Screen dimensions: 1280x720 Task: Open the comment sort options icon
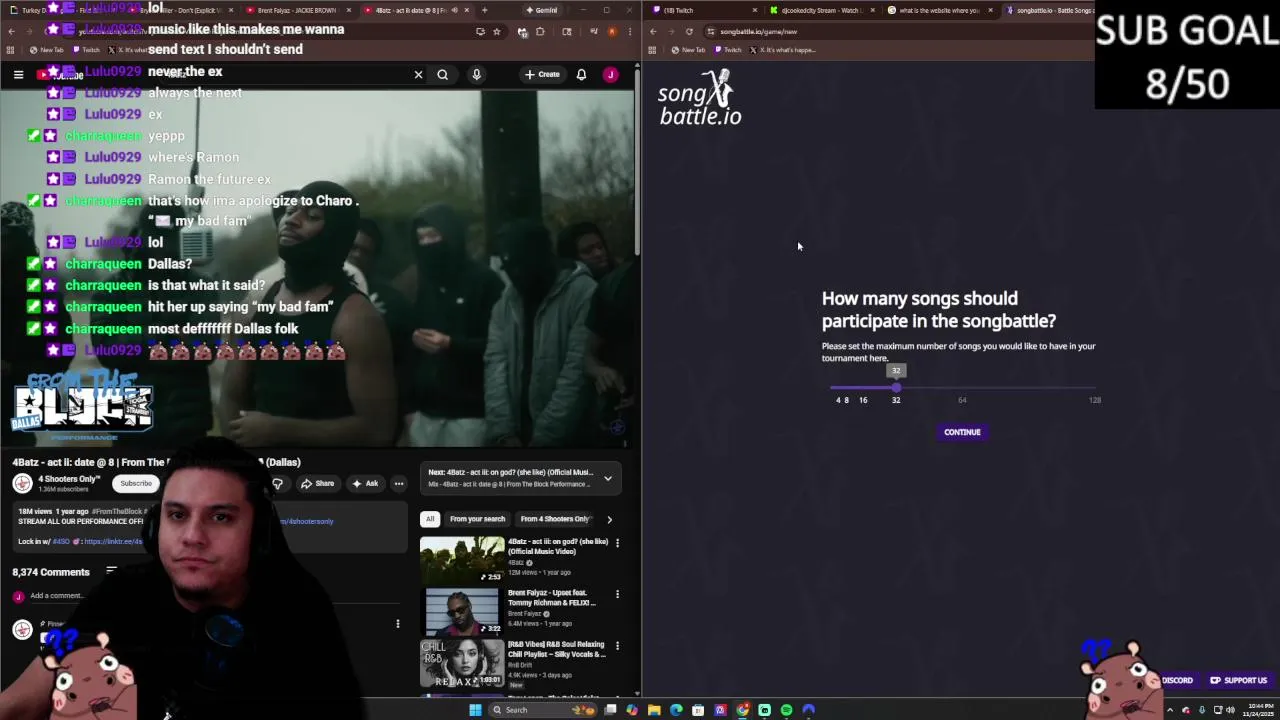(x=111, y=570)
